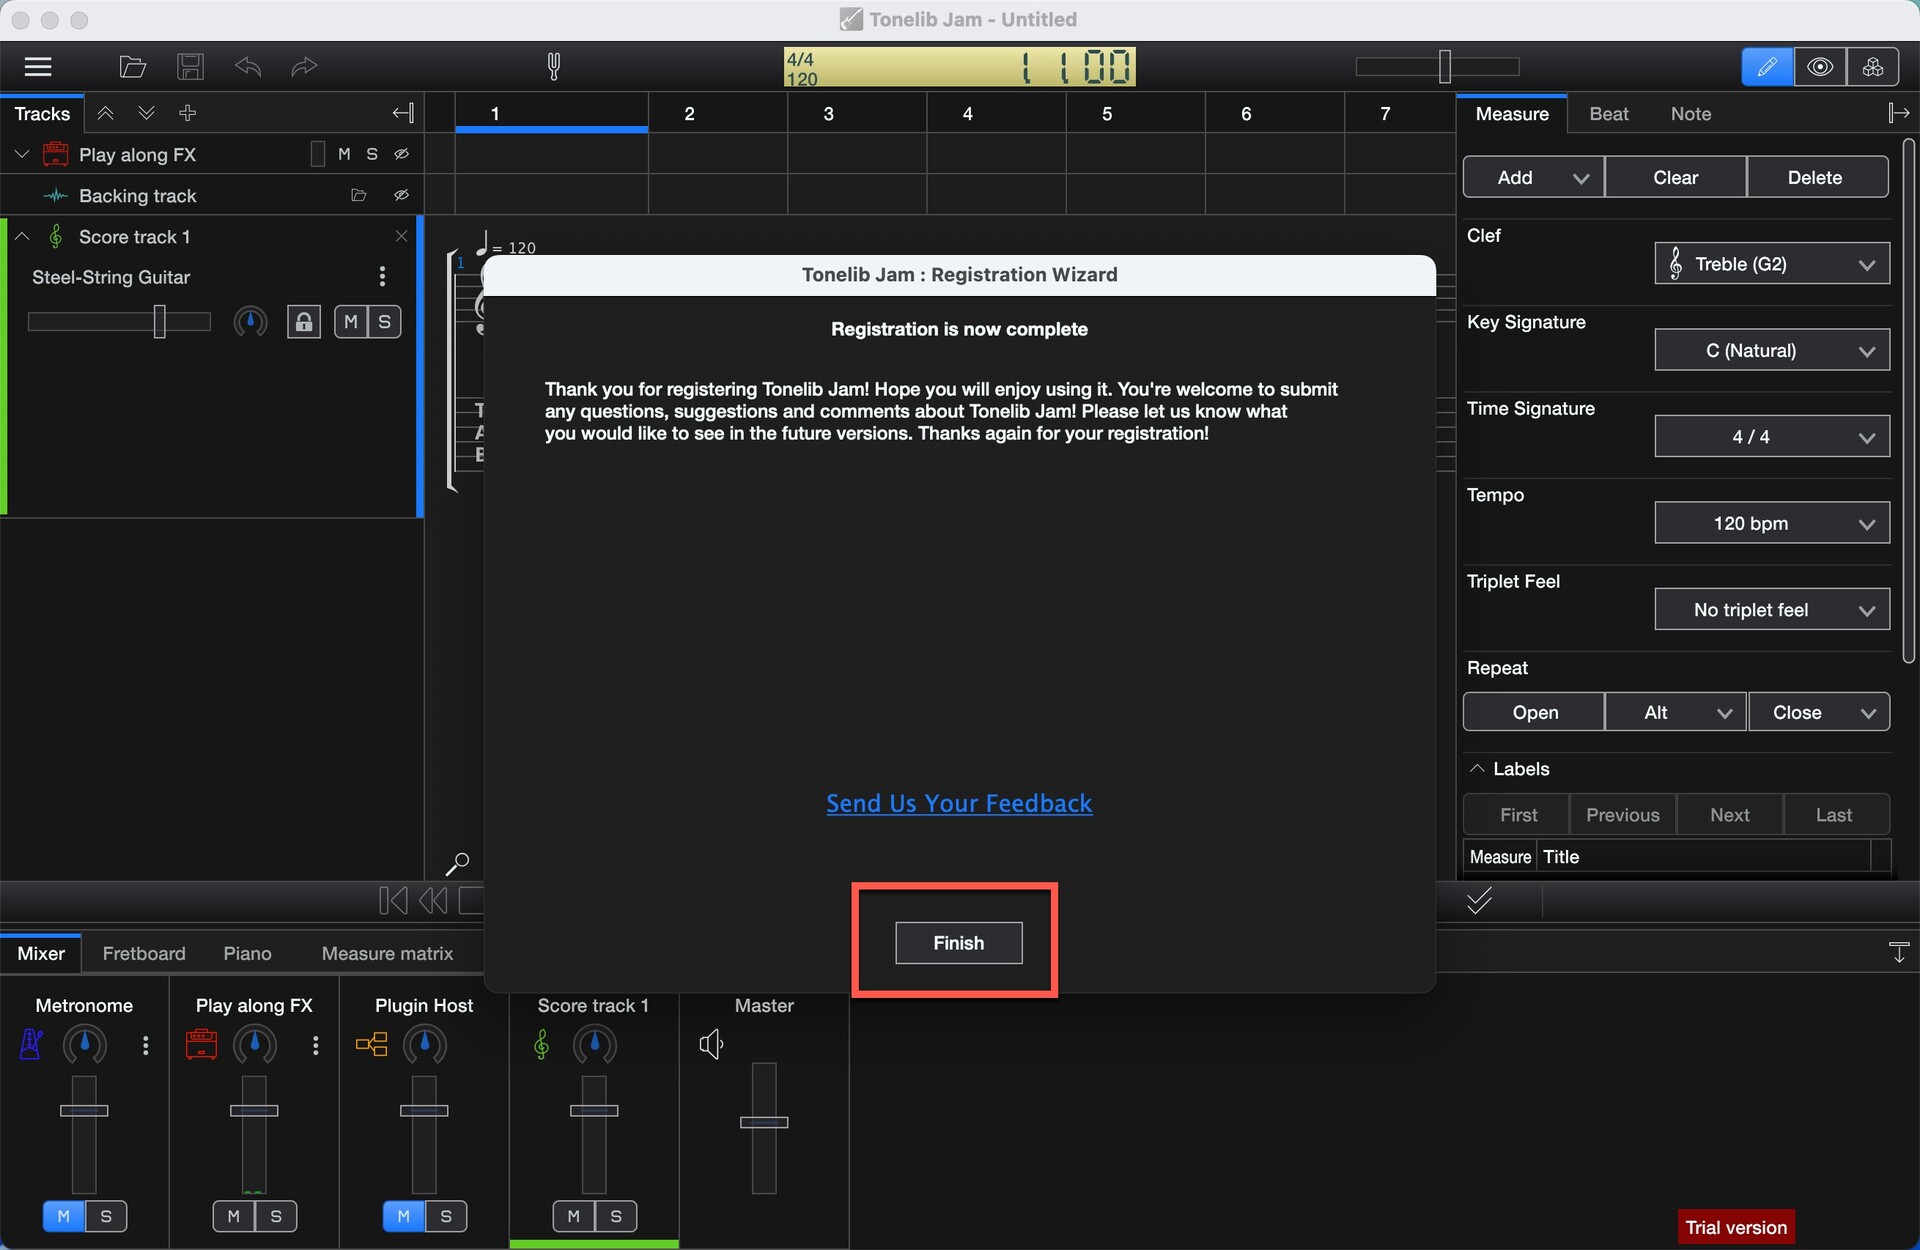This screenshot has height=1250, width=1920.
Task: Open the Key Signature C (Natural) dropdown
Action: tap(1772, 350)
